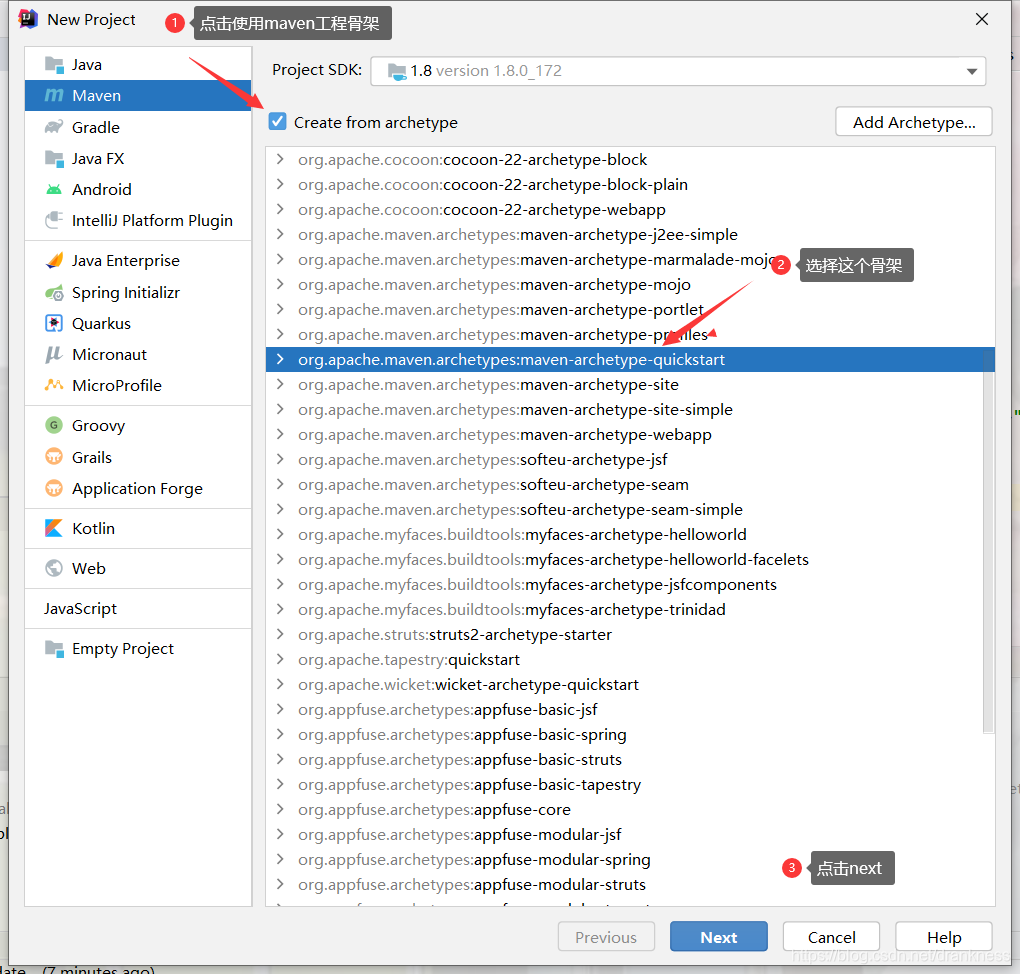Select Maven project type
Viewport: 1020px width, 974px height.
pos(138,96)
